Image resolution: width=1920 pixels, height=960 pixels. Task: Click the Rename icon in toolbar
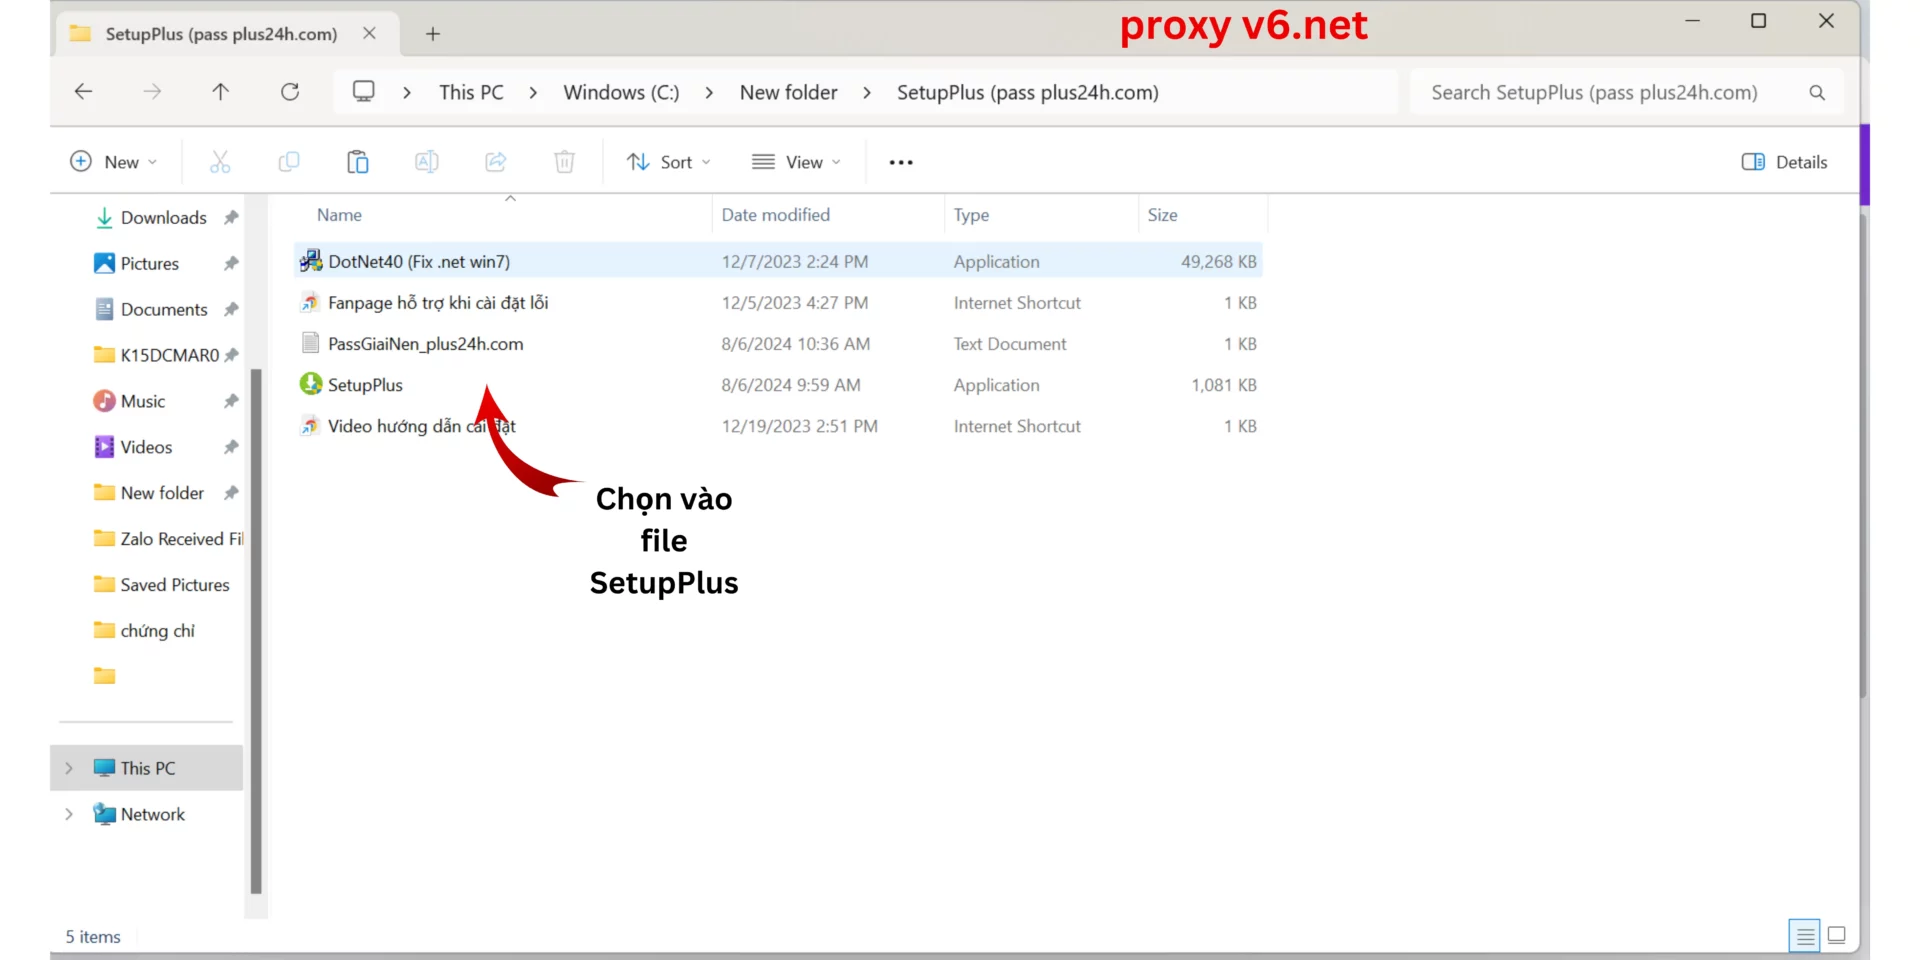(427, 162)
